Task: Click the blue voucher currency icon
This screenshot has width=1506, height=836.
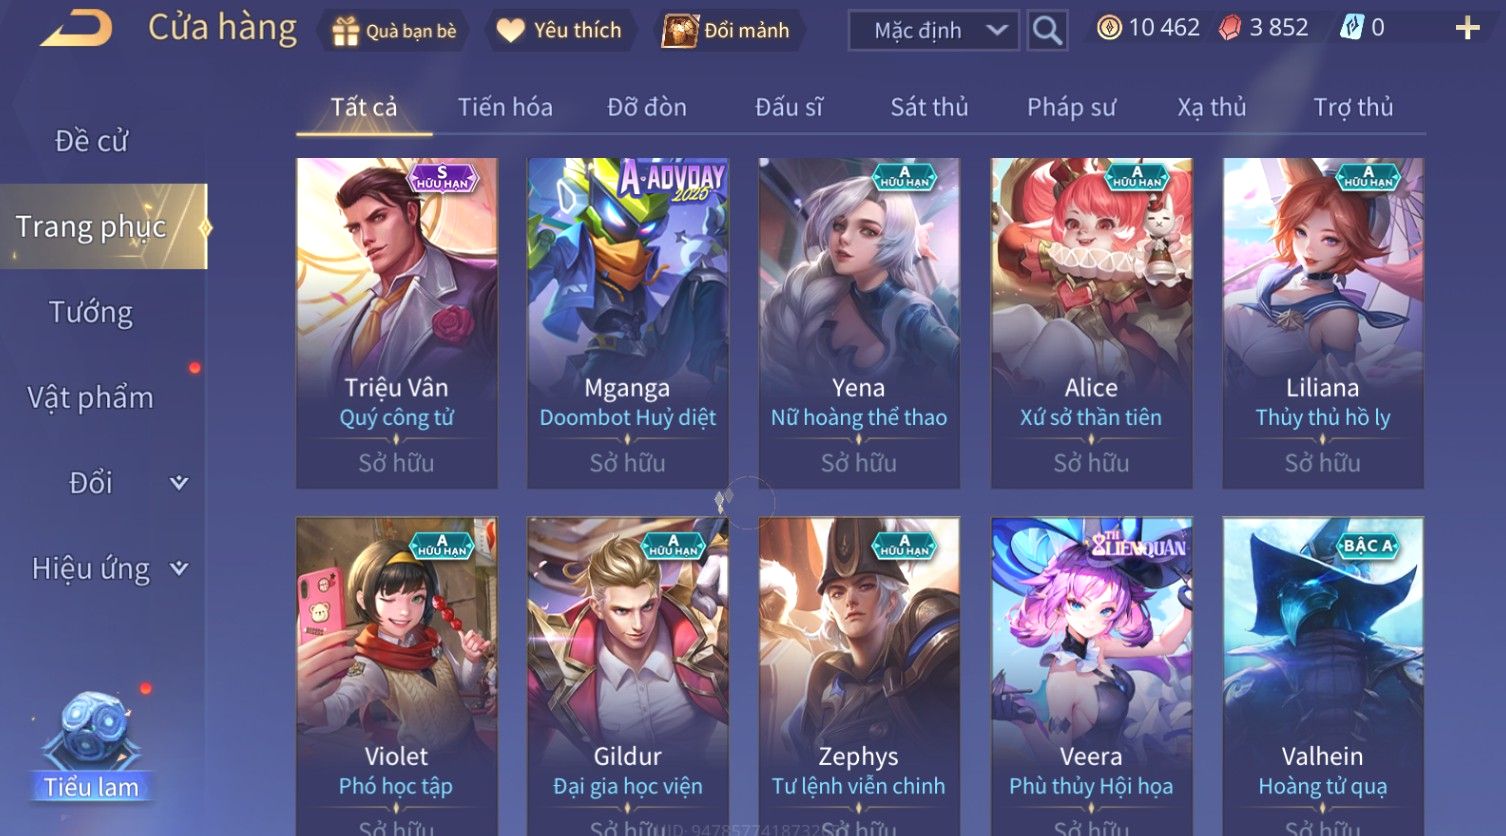Action: coord(1351,28)
